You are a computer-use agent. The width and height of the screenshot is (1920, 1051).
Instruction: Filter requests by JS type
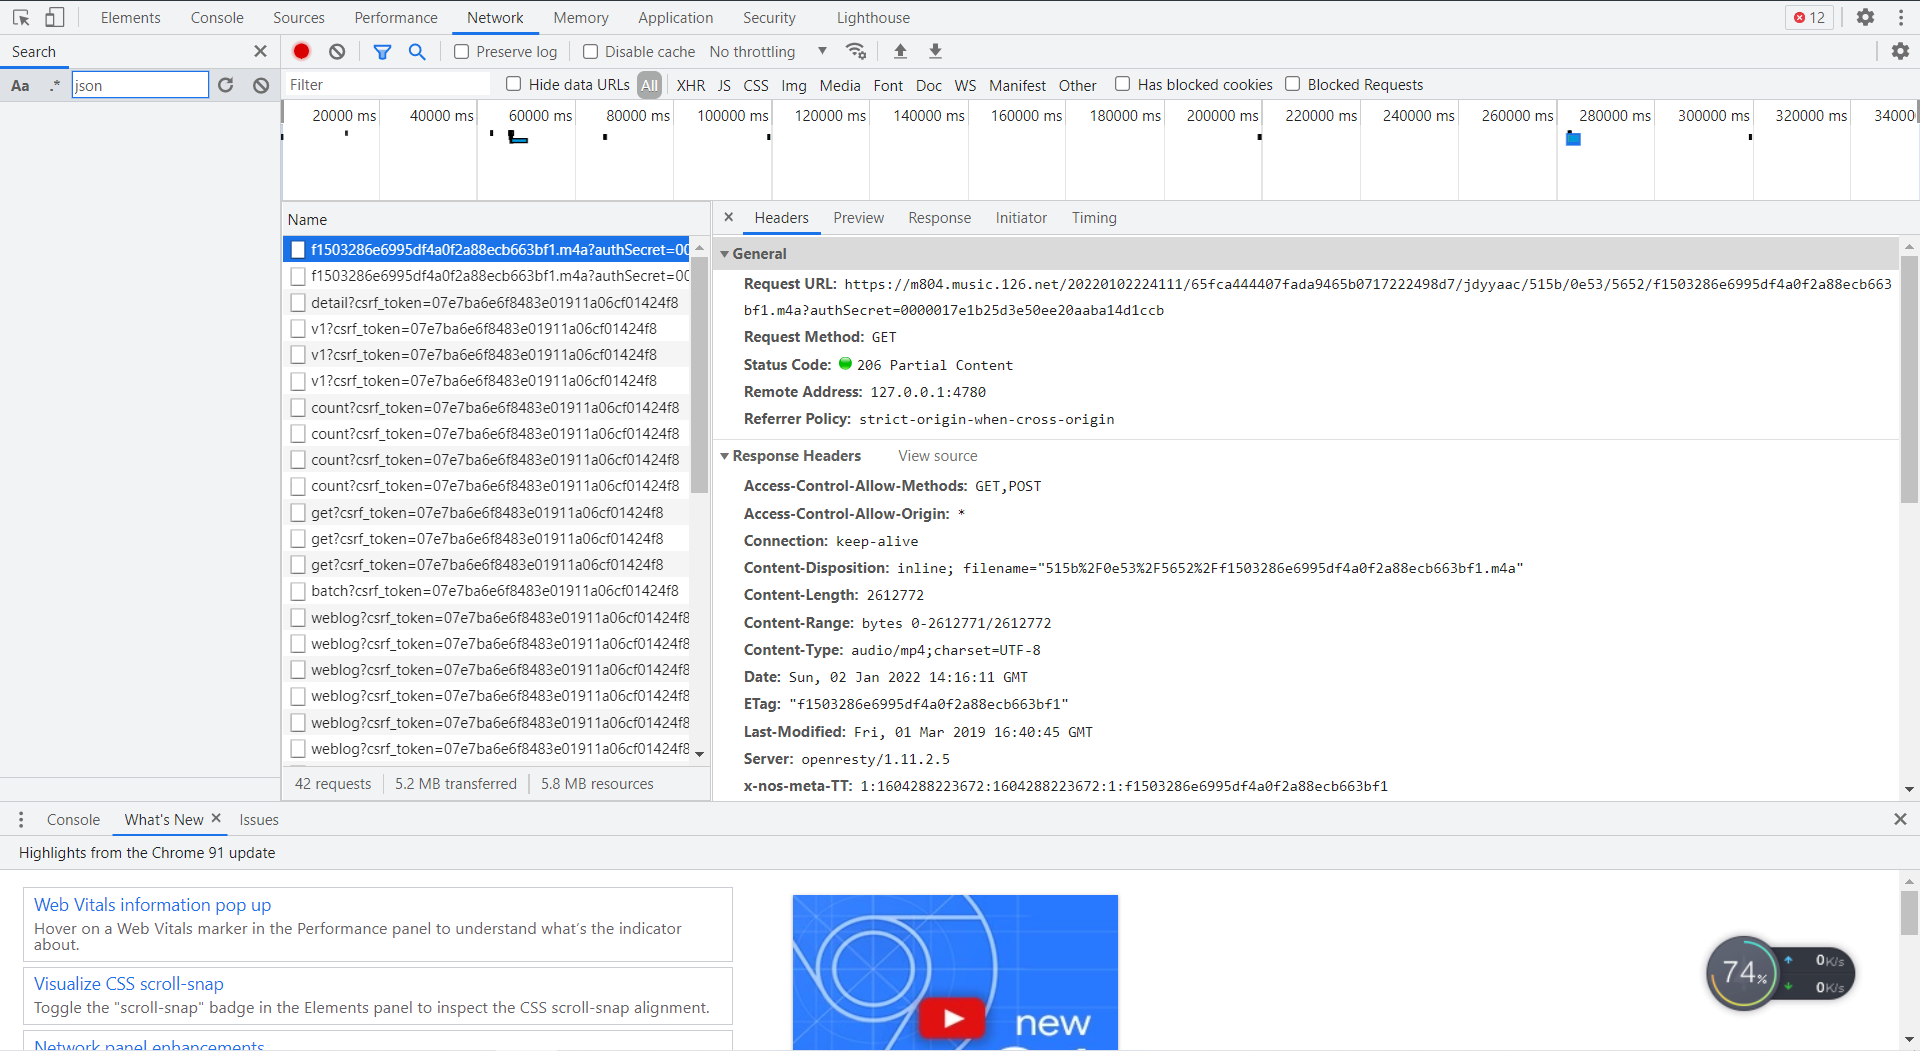(x=724, y=85)
